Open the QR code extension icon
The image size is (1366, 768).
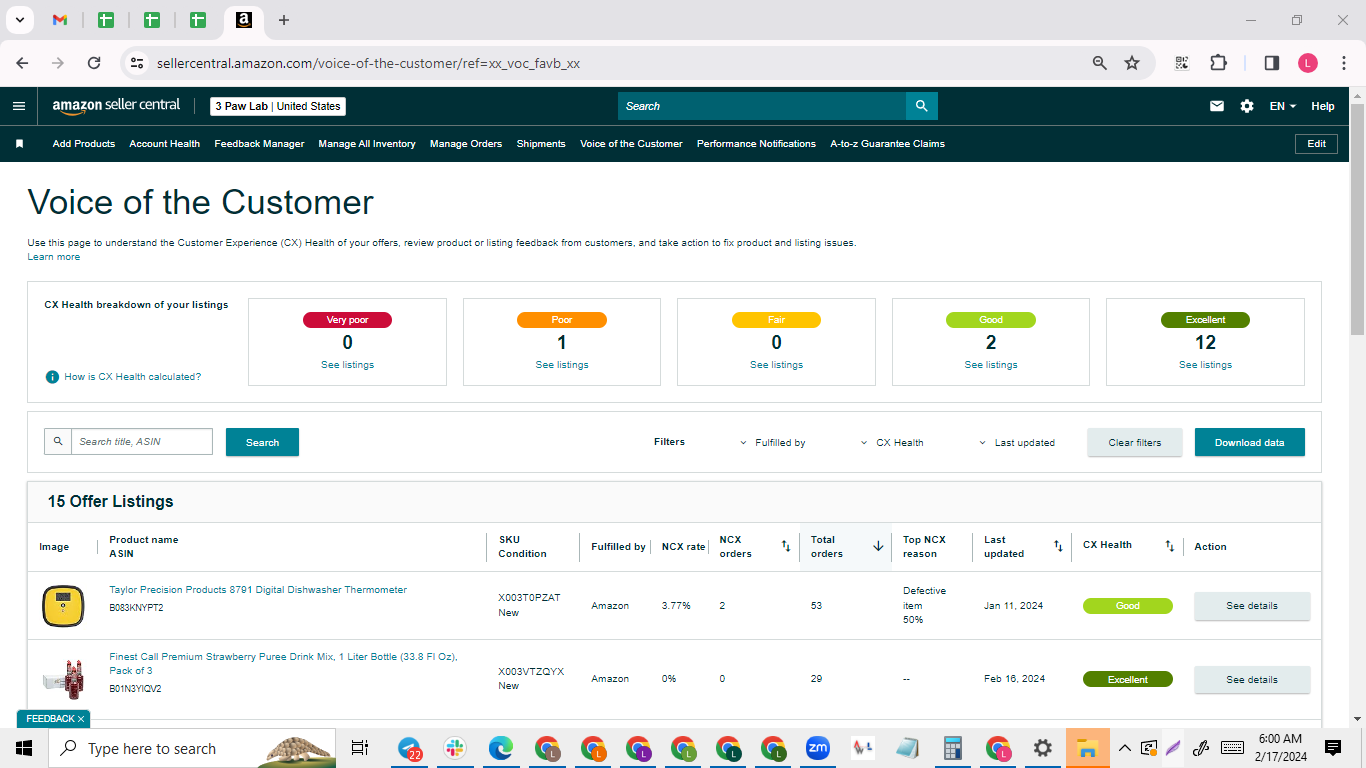point(1182,63)
